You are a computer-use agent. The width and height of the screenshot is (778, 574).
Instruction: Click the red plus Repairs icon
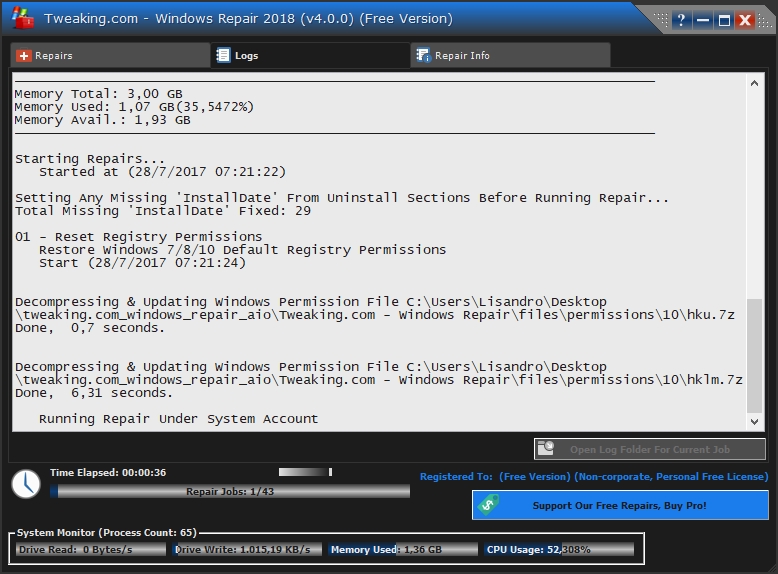click(x=23, y=56)
